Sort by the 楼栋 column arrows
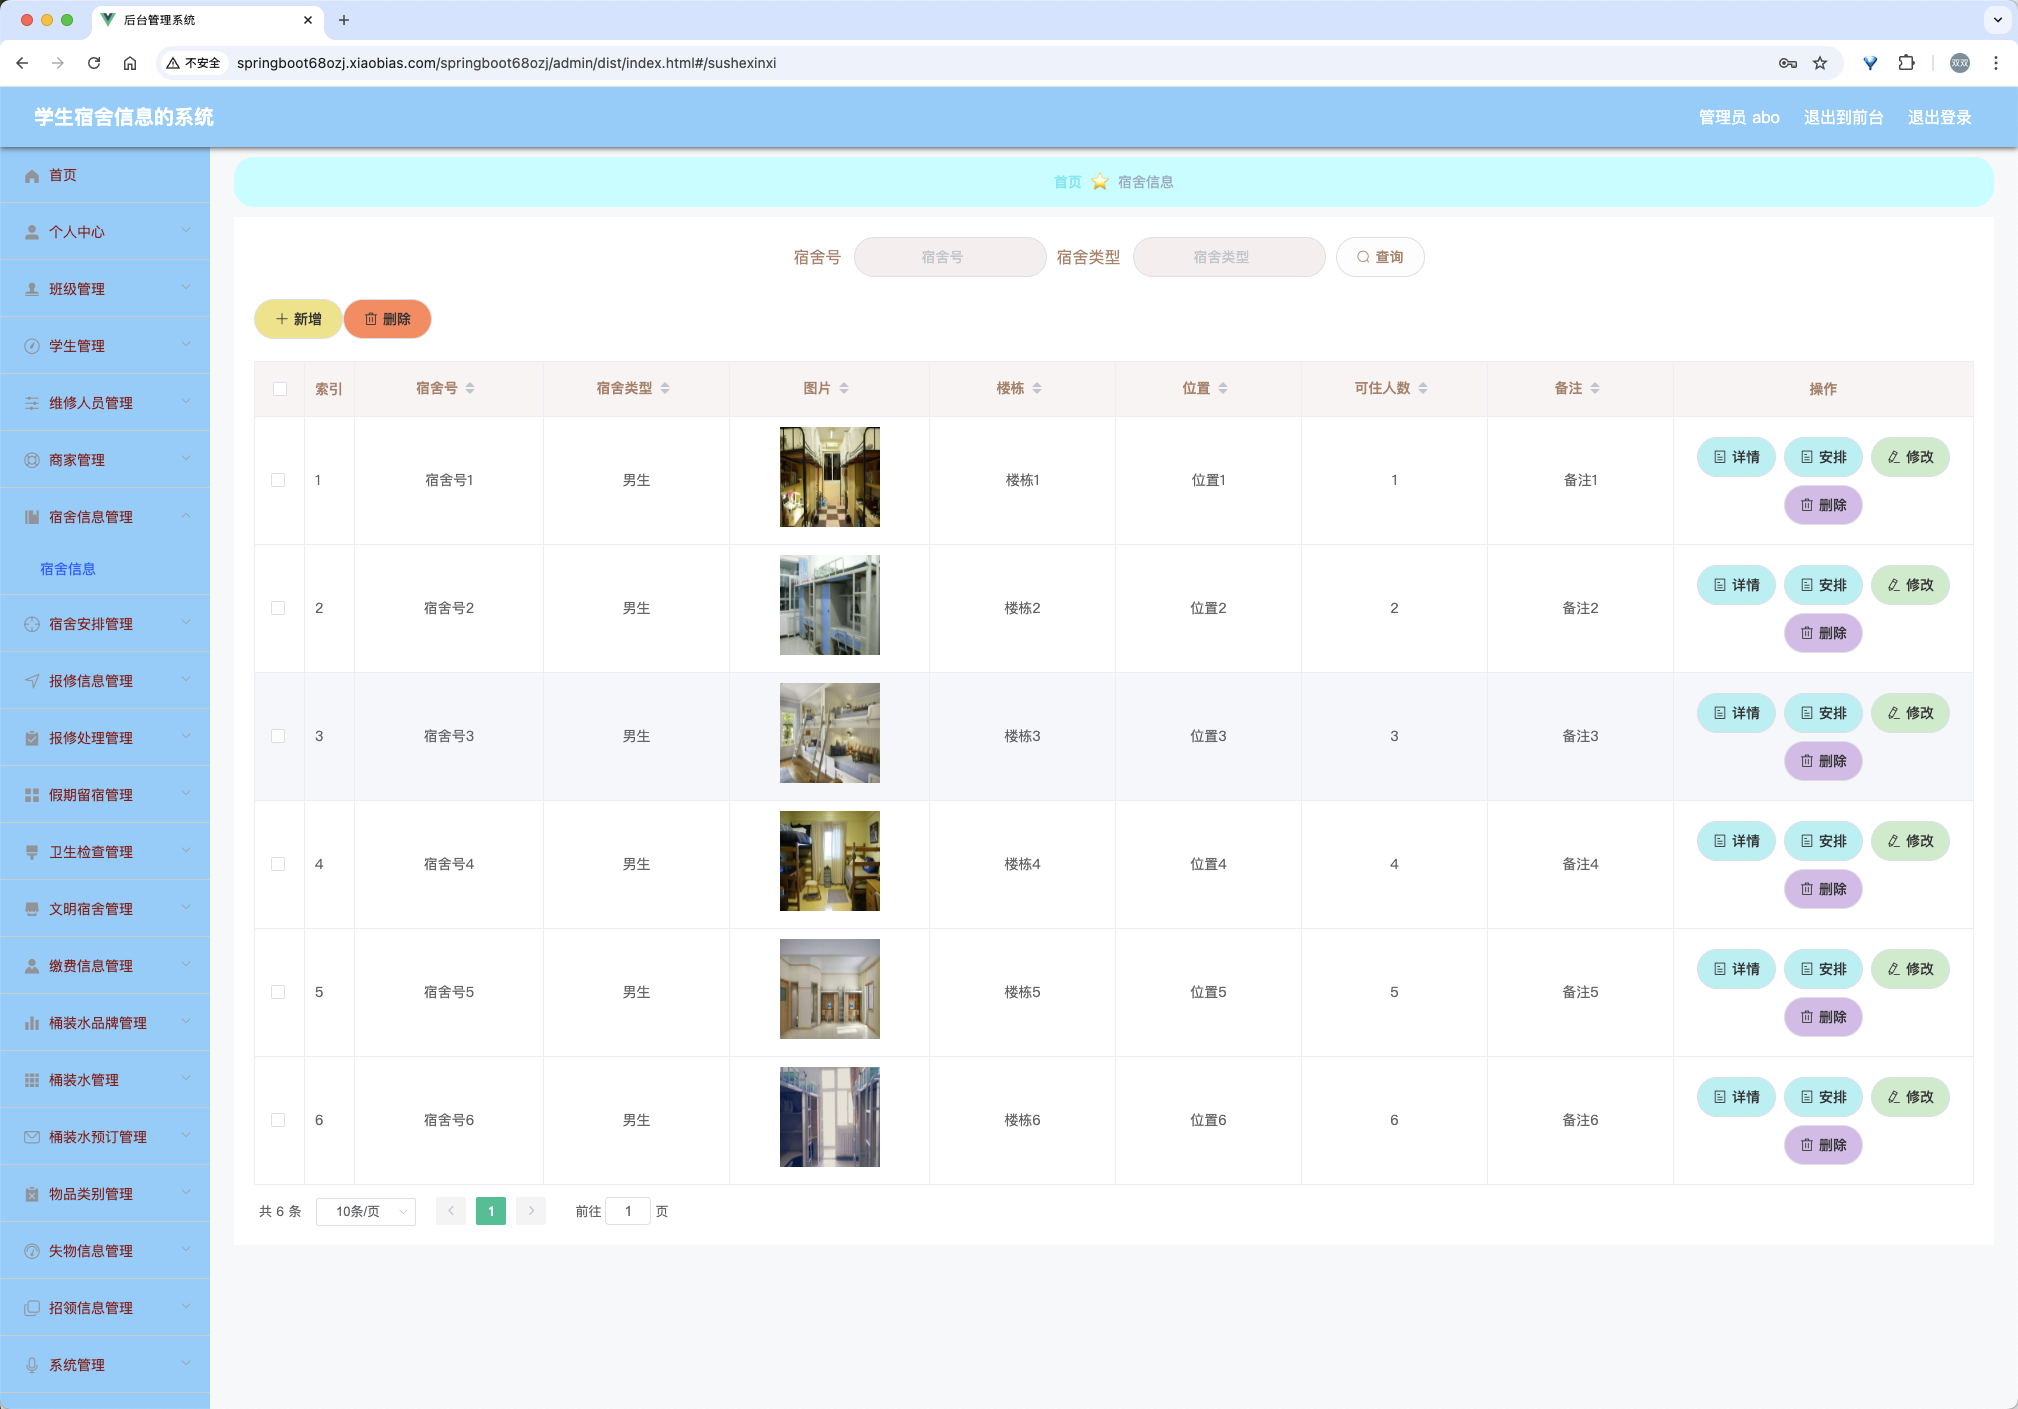 point(1037,388)
